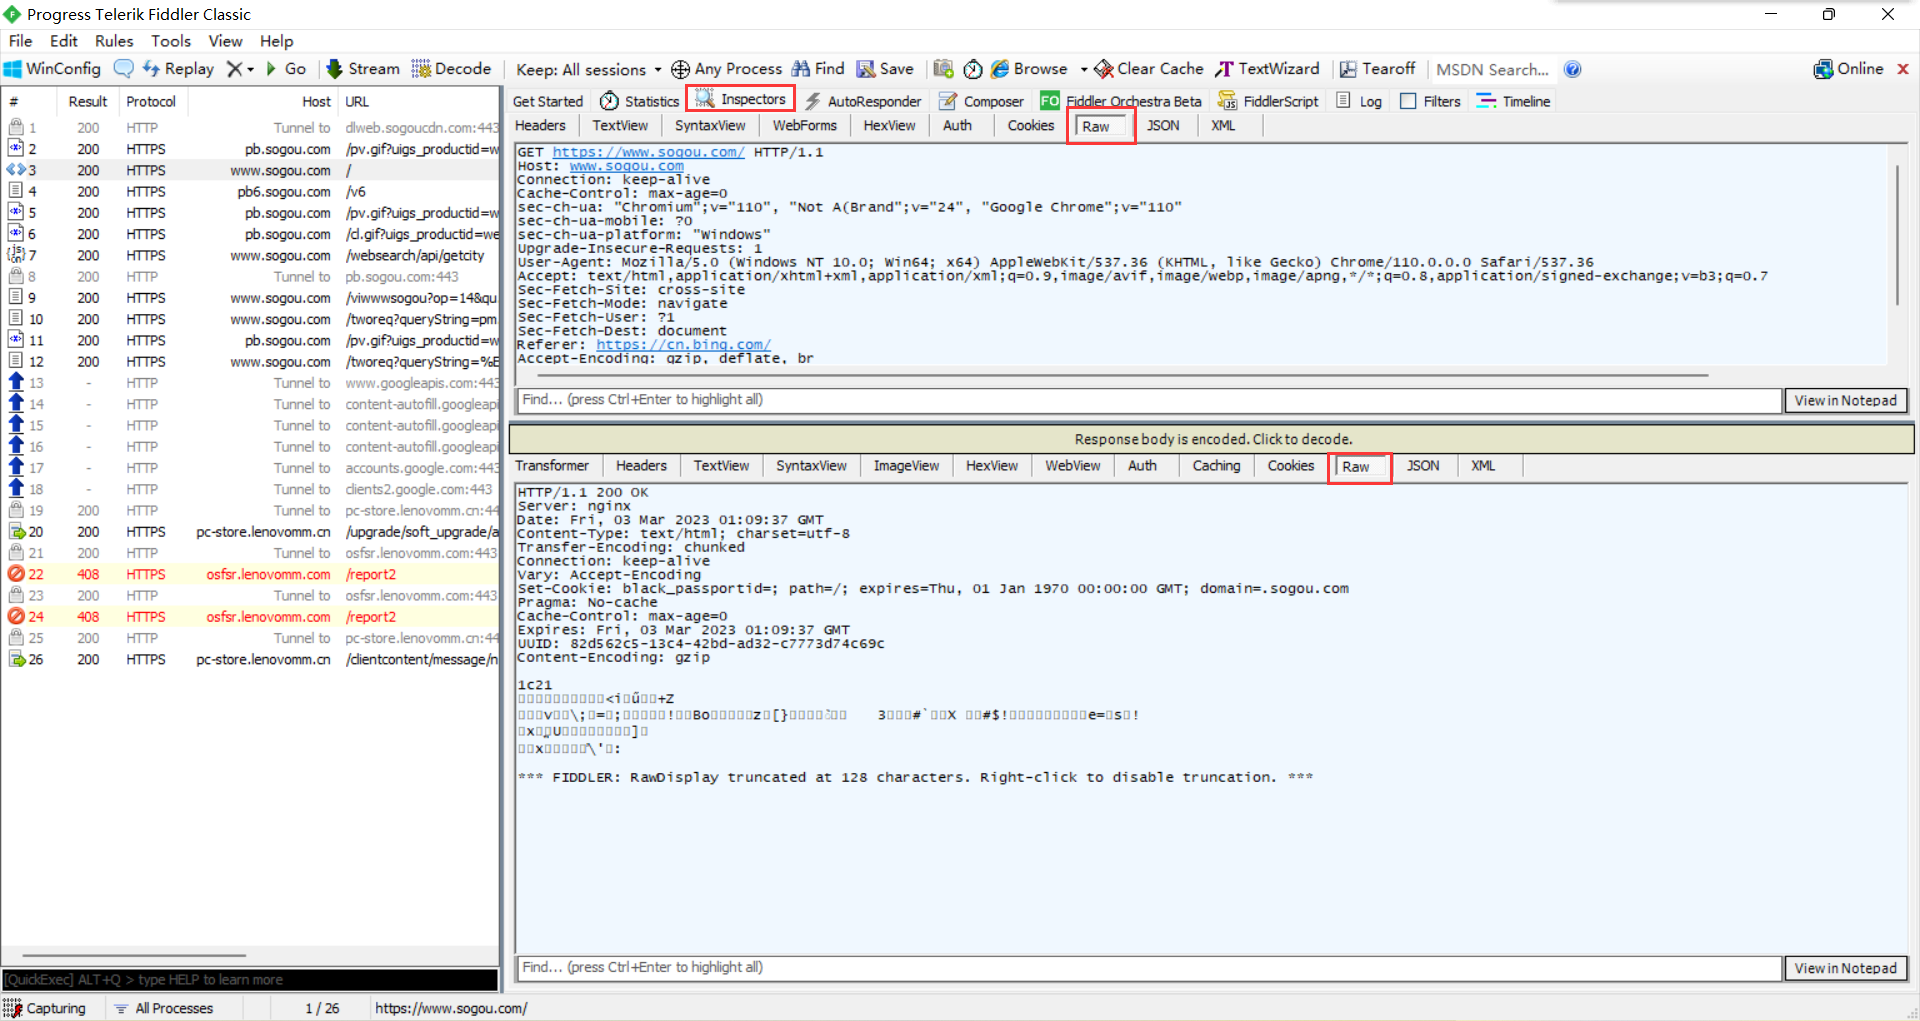Open Keep: All sessions dropdown

[588, 69]
